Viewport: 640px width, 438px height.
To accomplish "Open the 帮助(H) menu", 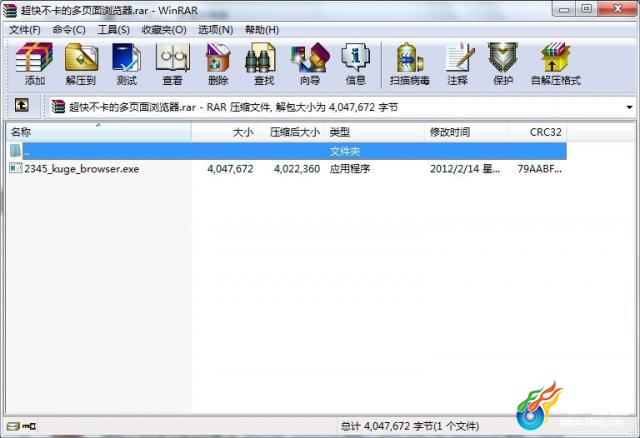I will click(x=262, y=30).
